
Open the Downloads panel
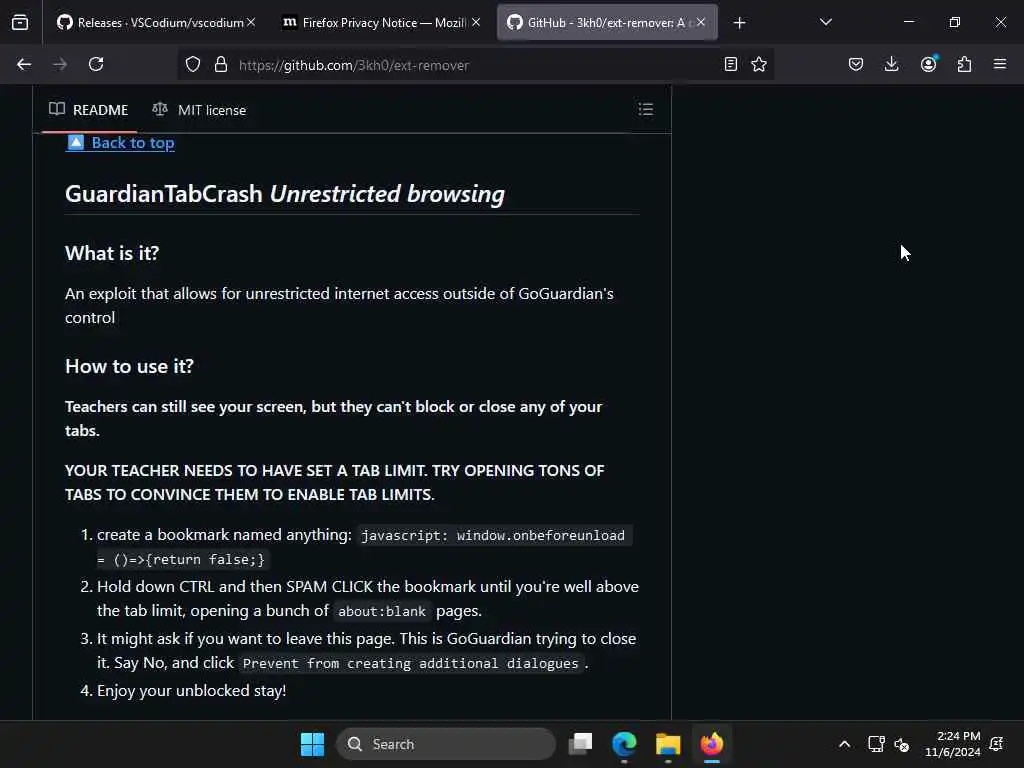pos(891,64)
